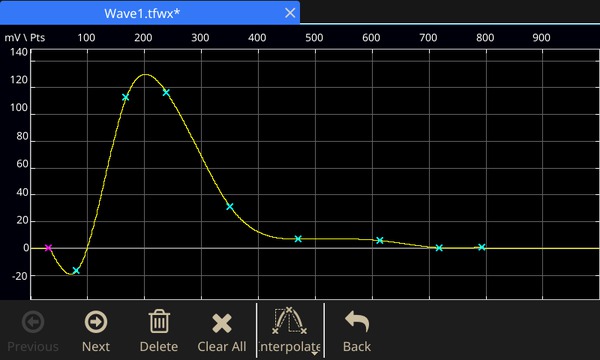Select the cyan point near 720 Pts

(x=439, y=248)
